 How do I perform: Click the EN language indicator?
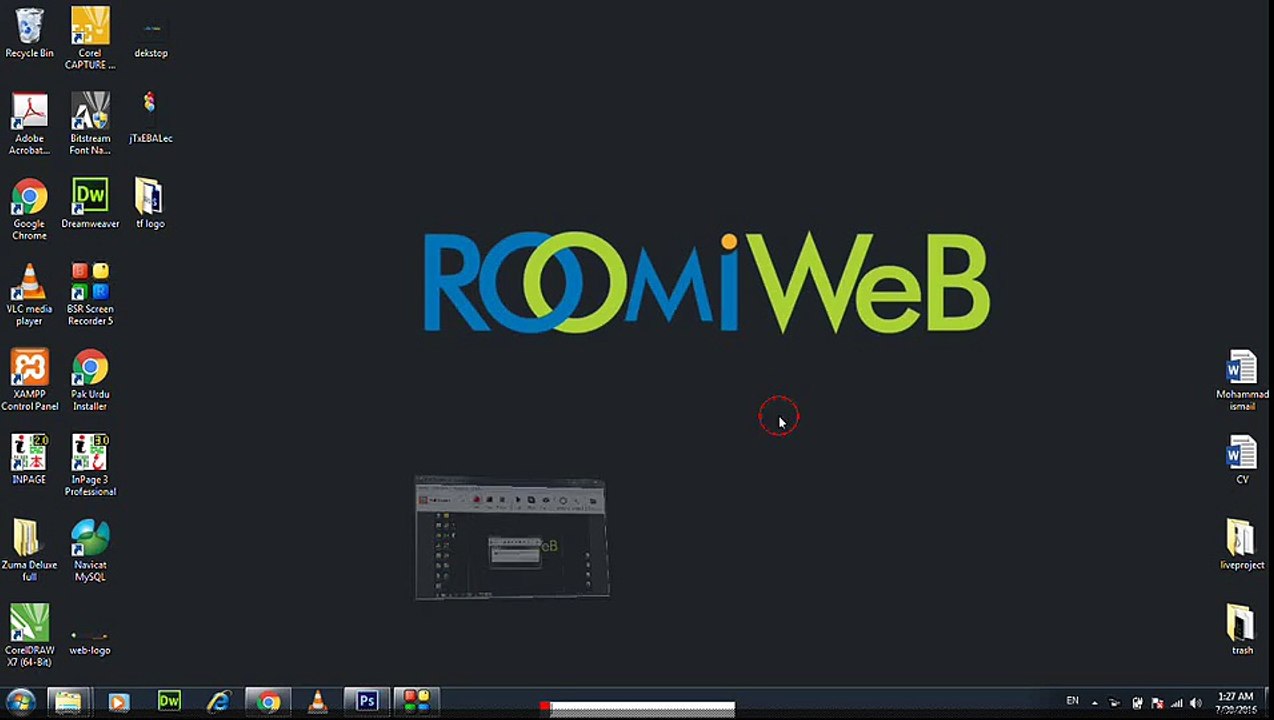click(1072, 701)
